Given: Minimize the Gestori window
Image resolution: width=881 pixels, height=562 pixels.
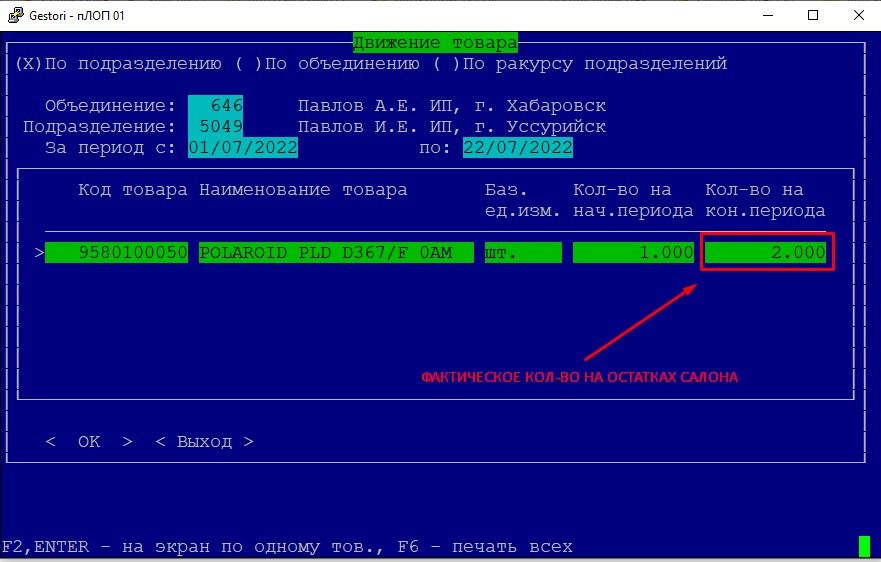Looking at the screenshot, I should (x=768, y=15).
